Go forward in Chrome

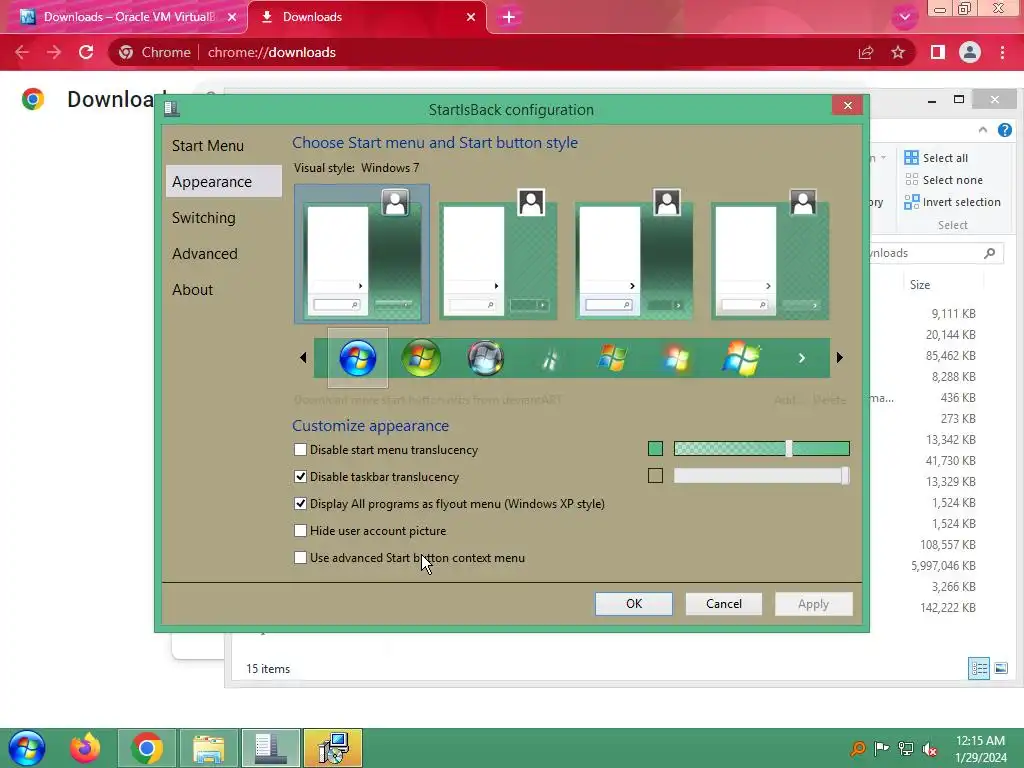point(54,52)
